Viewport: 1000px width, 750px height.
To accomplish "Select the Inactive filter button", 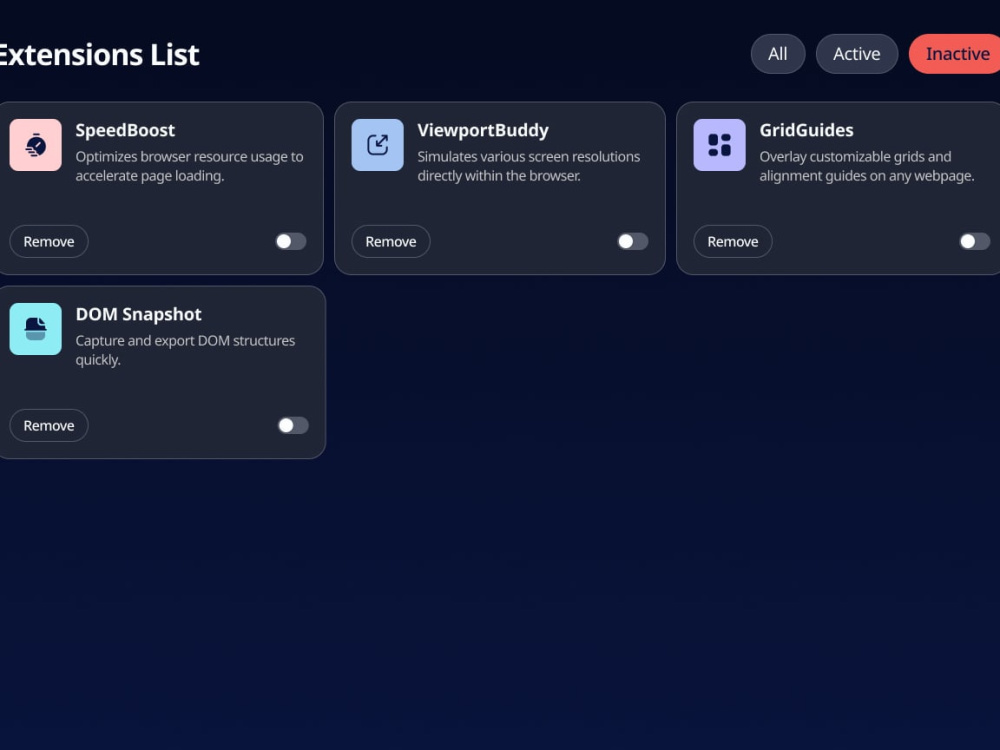I will click(955, 54).
